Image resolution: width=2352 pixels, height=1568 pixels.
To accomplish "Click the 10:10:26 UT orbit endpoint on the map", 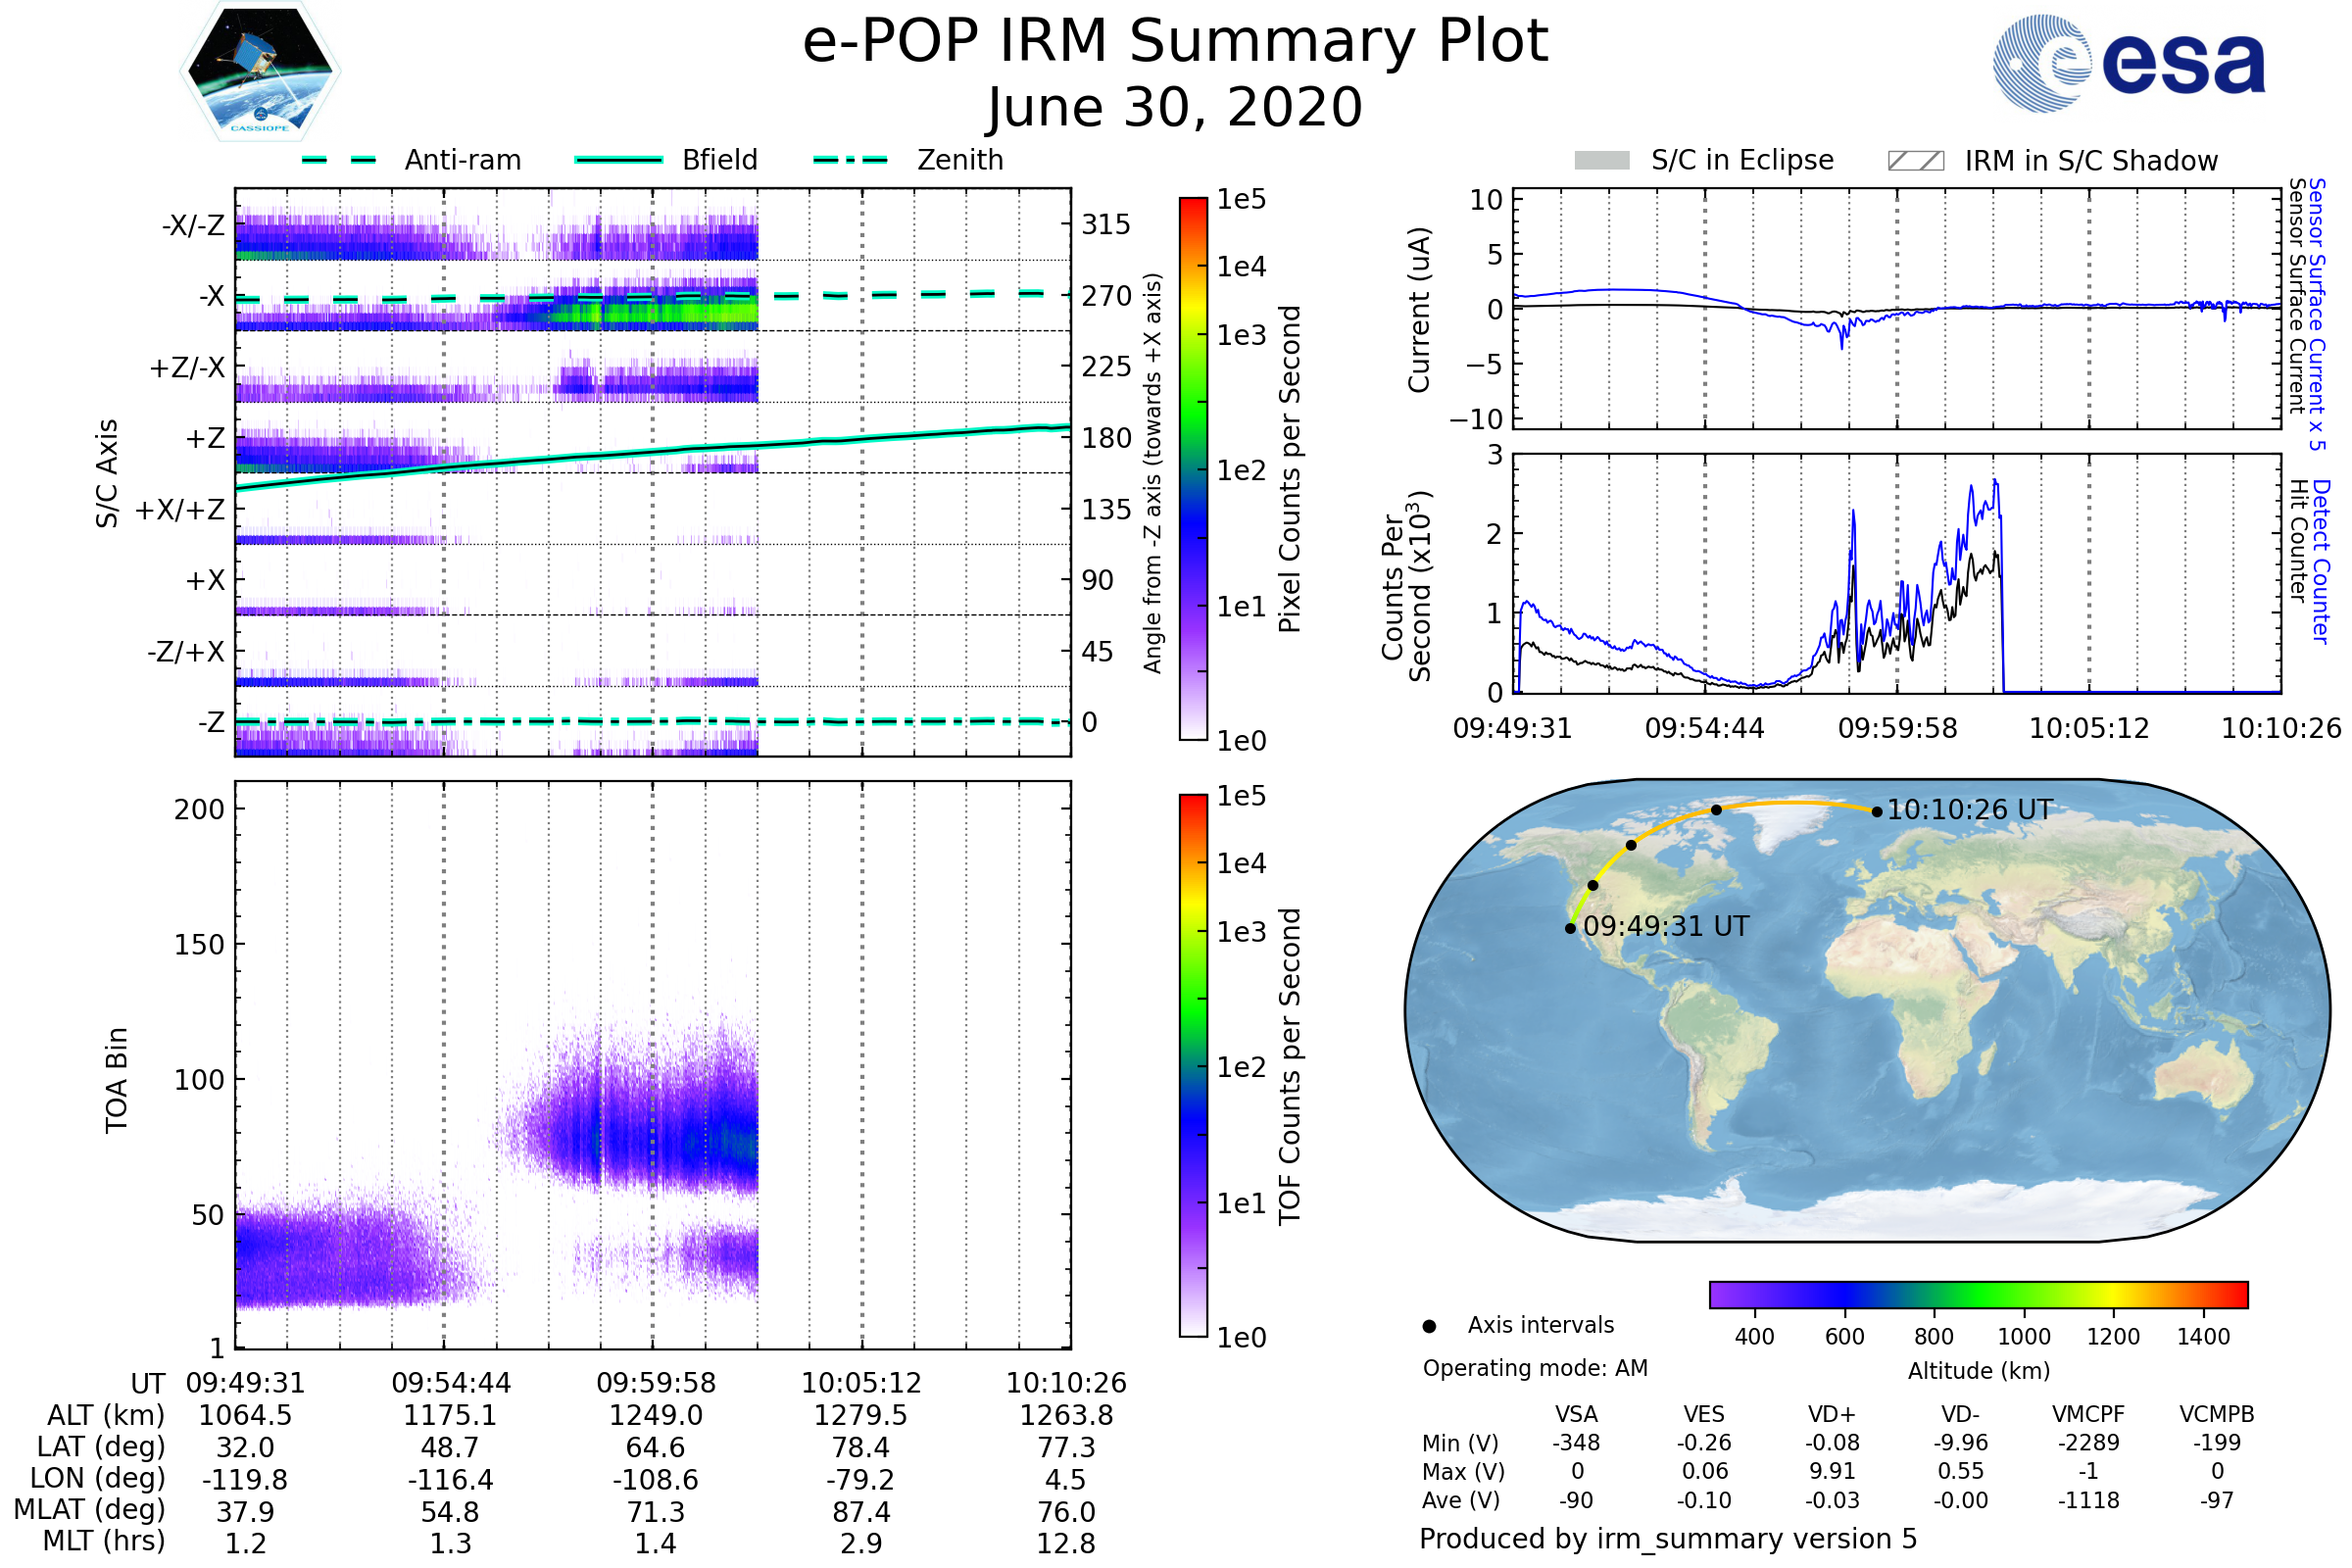I will 1877,812.
